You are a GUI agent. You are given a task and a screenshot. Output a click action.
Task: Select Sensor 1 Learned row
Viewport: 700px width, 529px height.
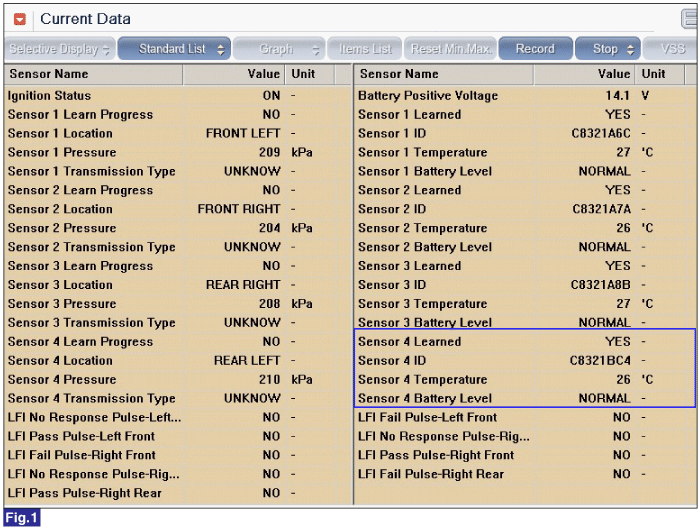point(525,115)
